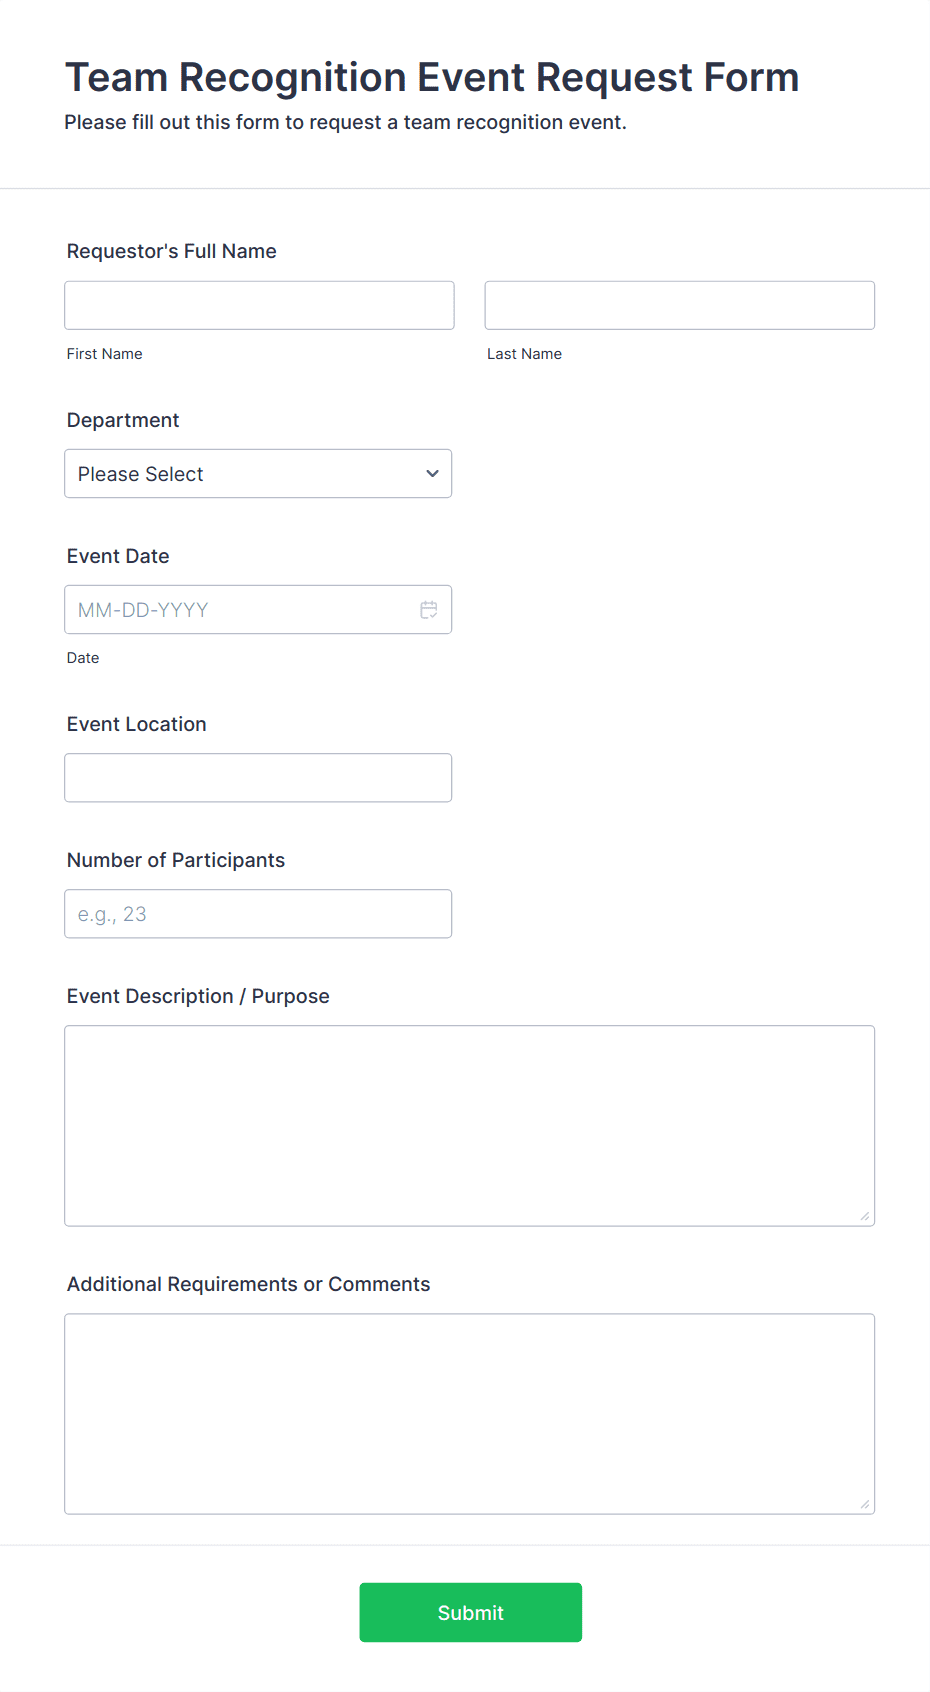Screen dimensions: 930x1692
Task: Open the calendar date picker icon
Action: click(x=429, y=610)
